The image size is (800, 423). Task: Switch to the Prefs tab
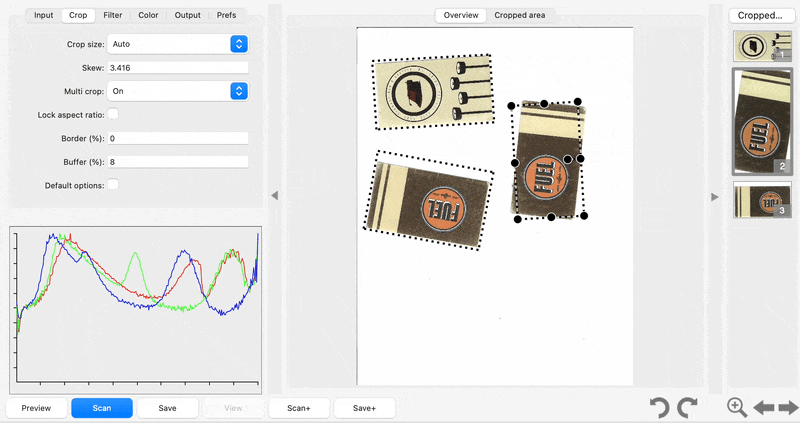(226, 15)
